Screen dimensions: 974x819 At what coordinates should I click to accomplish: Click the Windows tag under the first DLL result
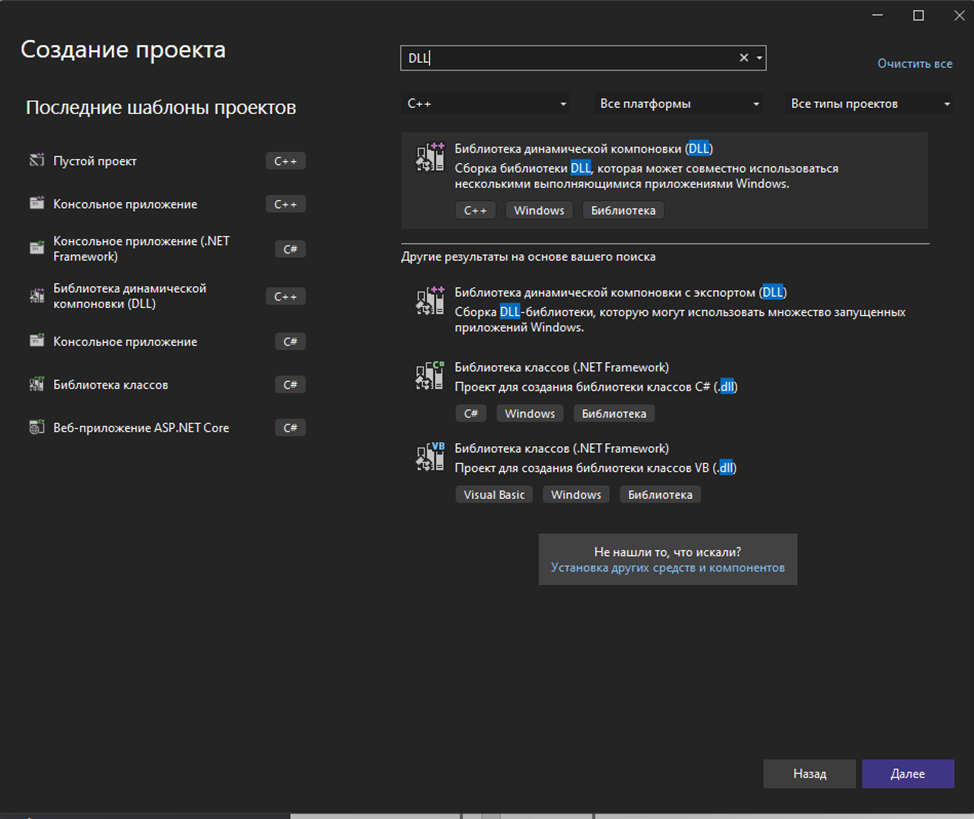539,211
